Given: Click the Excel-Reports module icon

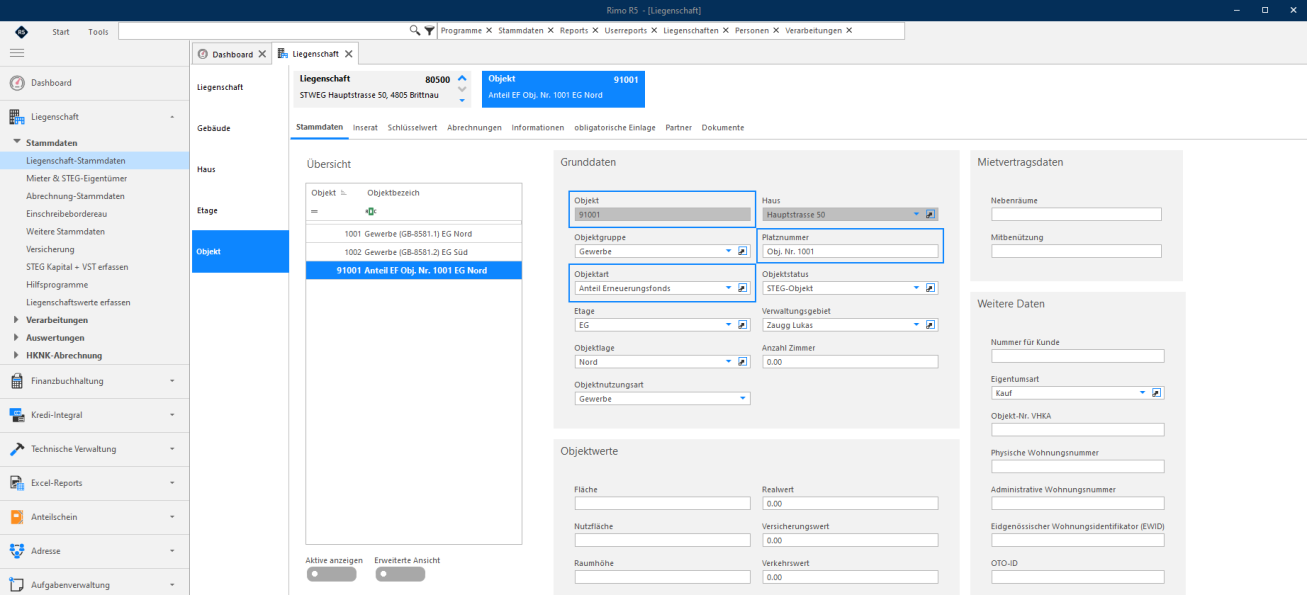Looking at the screenshot, I should pos(17,483).
